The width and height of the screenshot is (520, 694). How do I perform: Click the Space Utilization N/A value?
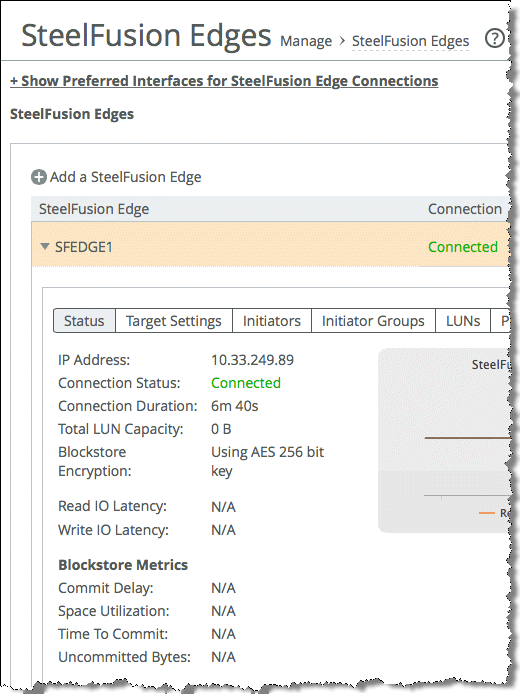click(223, 611)
